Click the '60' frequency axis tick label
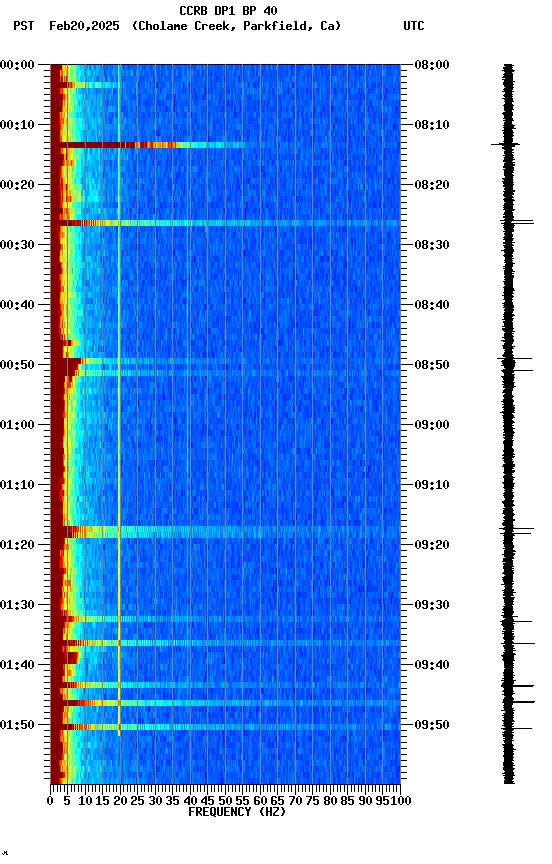552x864 pixels. pyautogui.click(x=260, y=802)
